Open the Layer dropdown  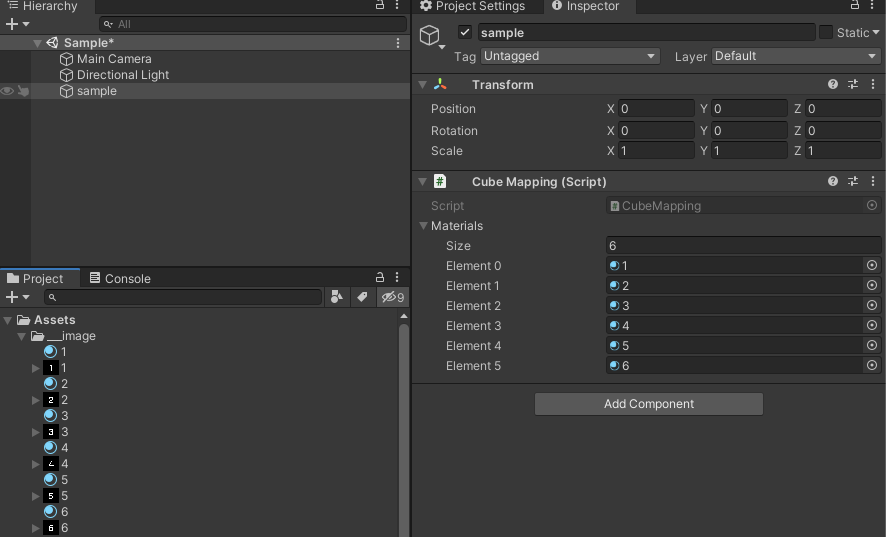click(x=796, y=56)
